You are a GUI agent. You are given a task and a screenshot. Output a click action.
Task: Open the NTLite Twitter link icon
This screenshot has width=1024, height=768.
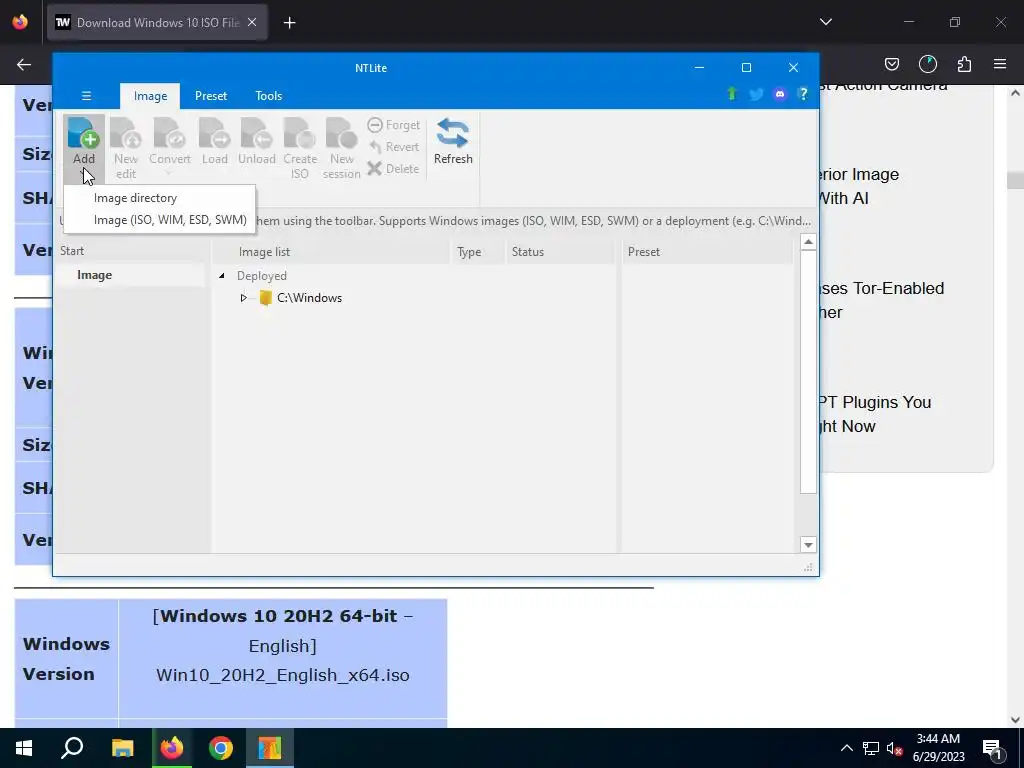point(756,94)
